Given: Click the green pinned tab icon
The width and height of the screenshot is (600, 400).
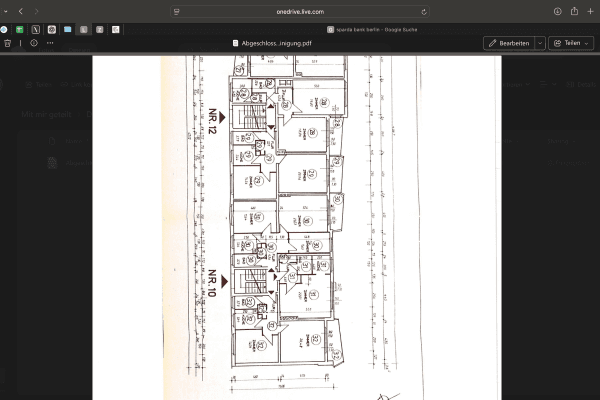Looking at the screenshot, I should click(x=19, y=30).
